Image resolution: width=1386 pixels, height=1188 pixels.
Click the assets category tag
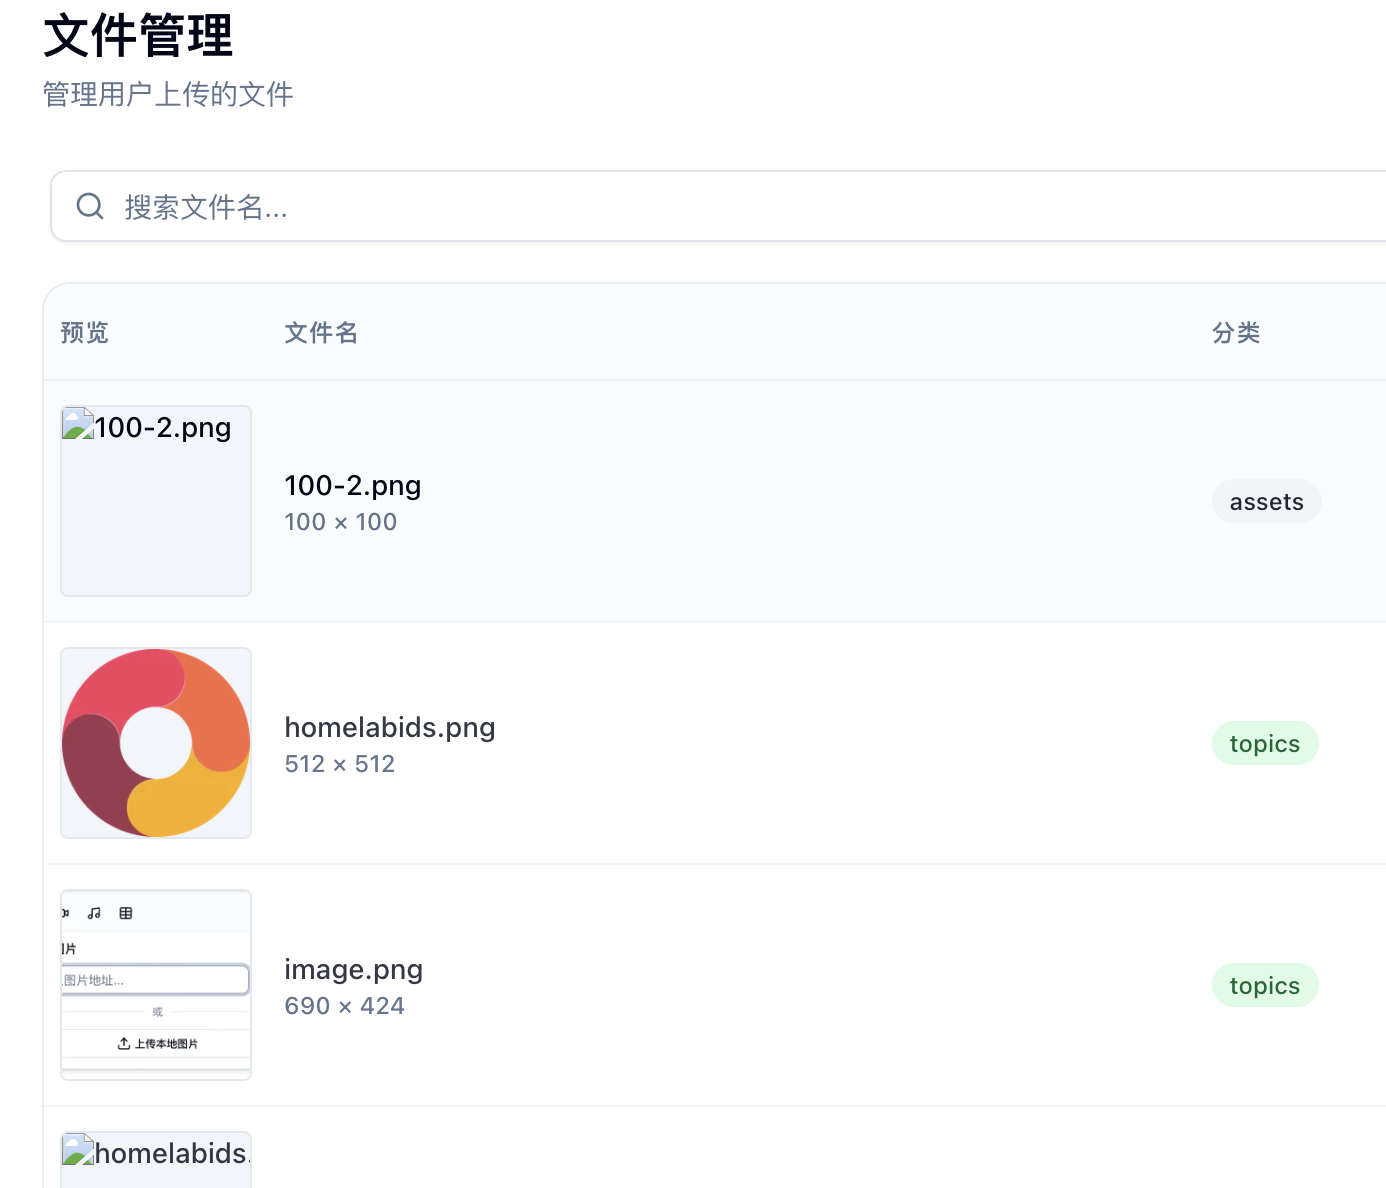point(1266,502)
